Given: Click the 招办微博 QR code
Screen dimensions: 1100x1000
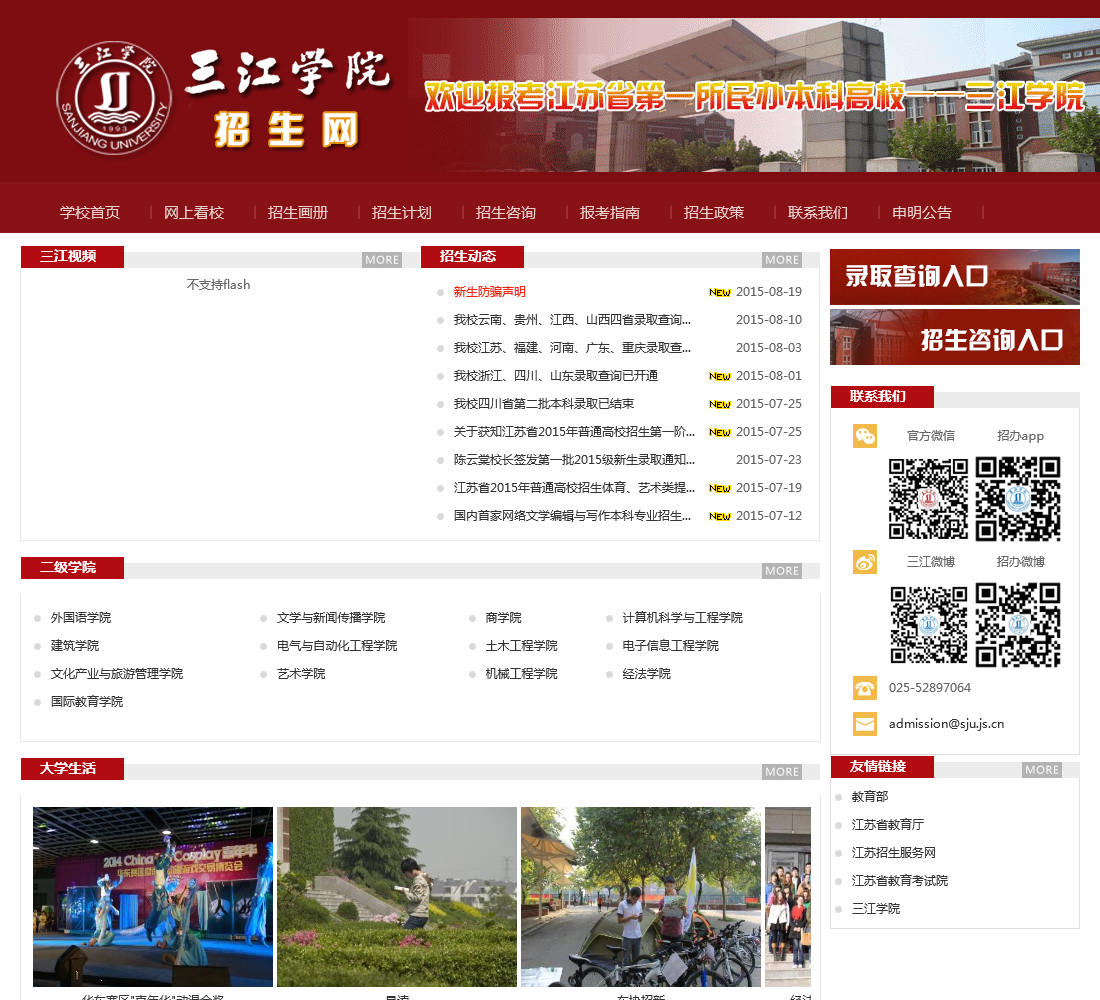Looking at the screenshot, I should click(1018, 625).
